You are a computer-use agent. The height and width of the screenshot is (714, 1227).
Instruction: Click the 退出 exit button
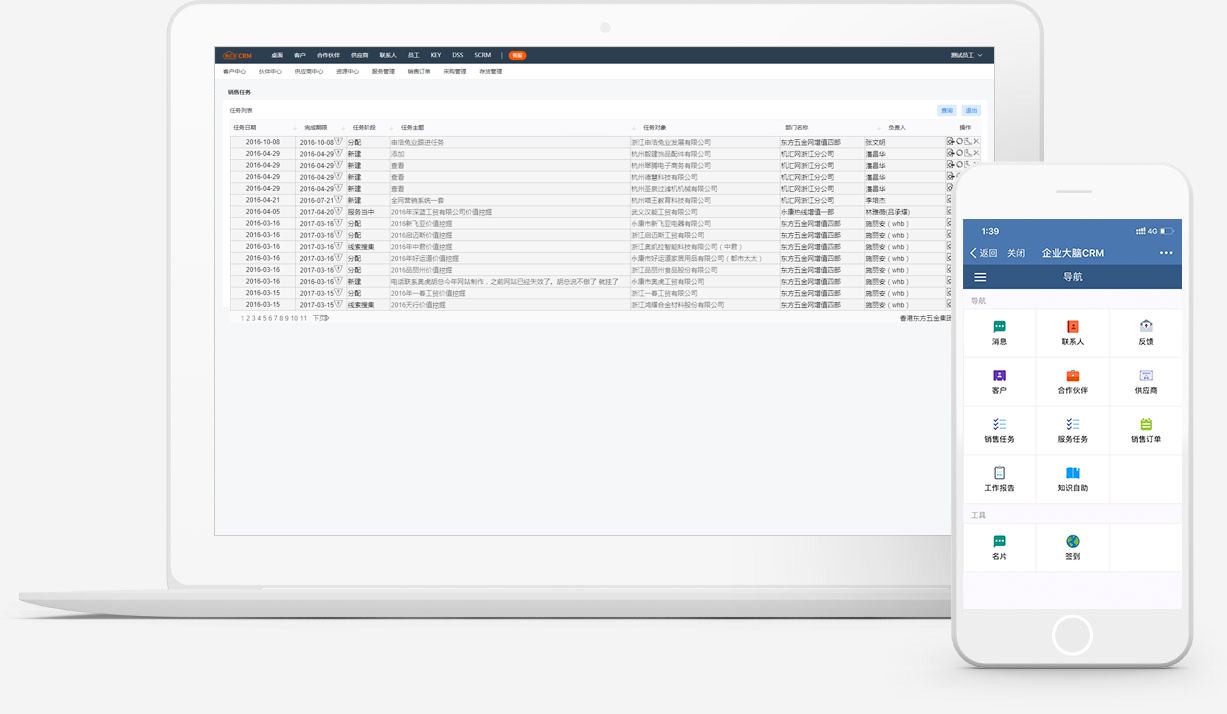click(971, 110)
